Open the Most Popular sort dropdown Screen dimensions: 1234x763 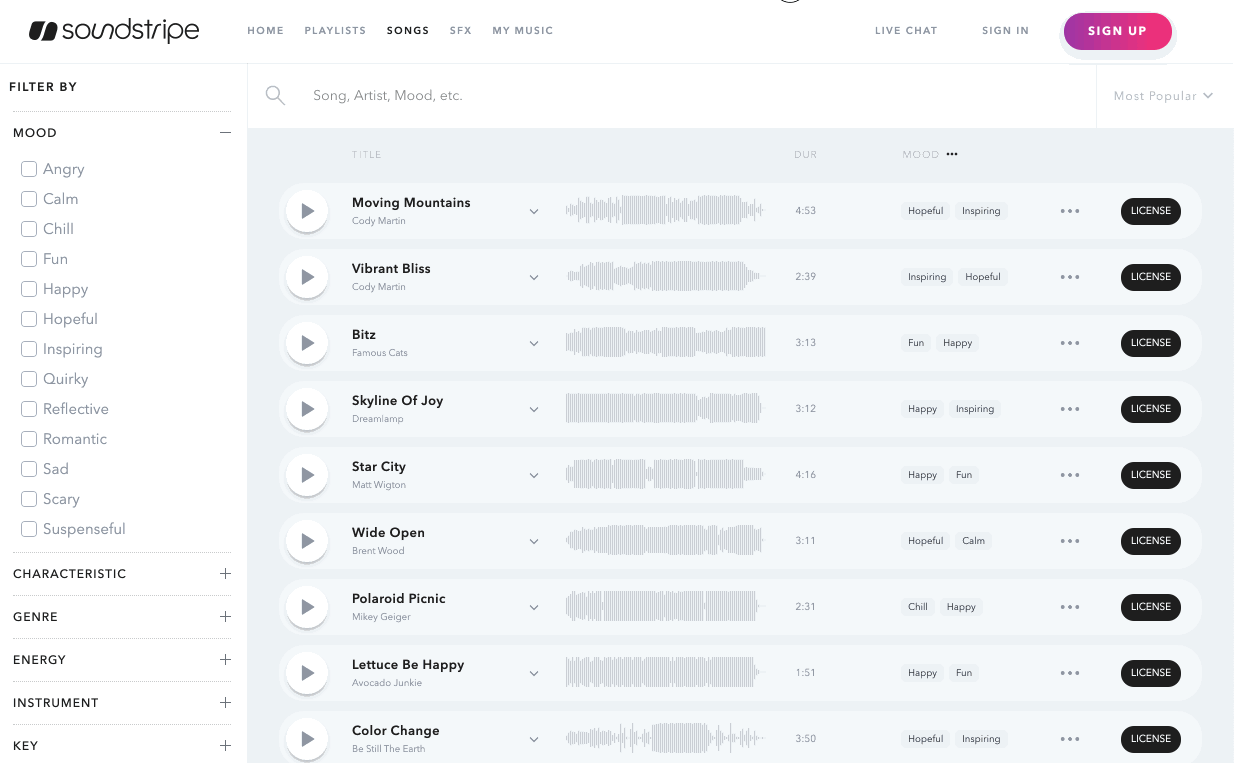(x=1163, y=95)
